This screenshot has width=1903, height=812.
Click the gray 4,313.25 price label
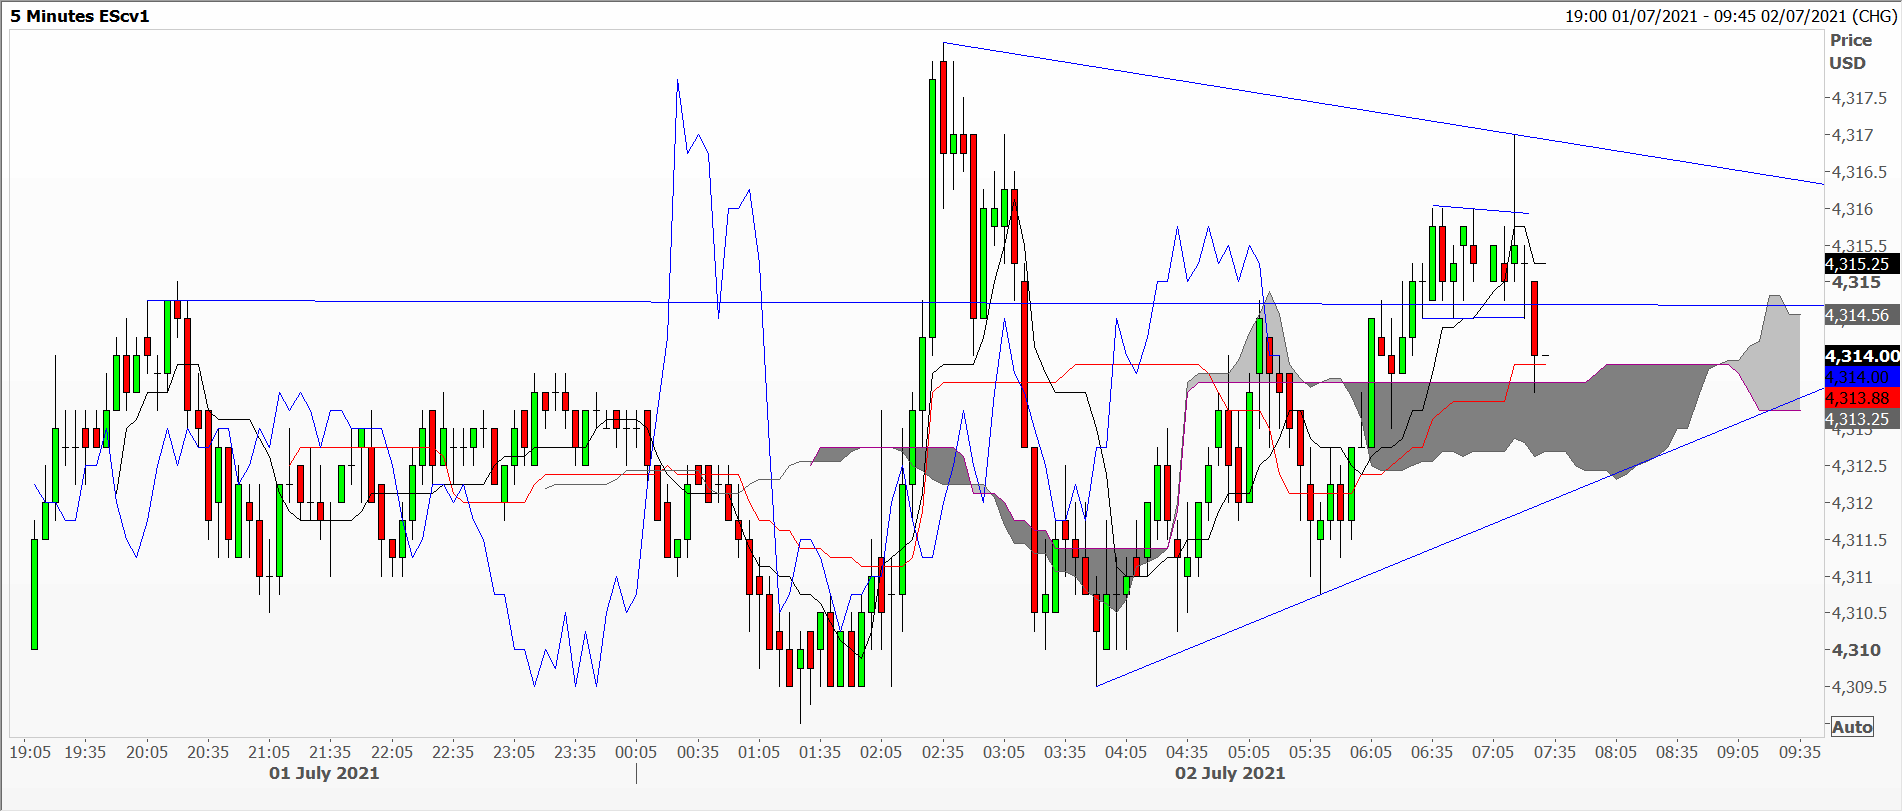coord(1861,419)
